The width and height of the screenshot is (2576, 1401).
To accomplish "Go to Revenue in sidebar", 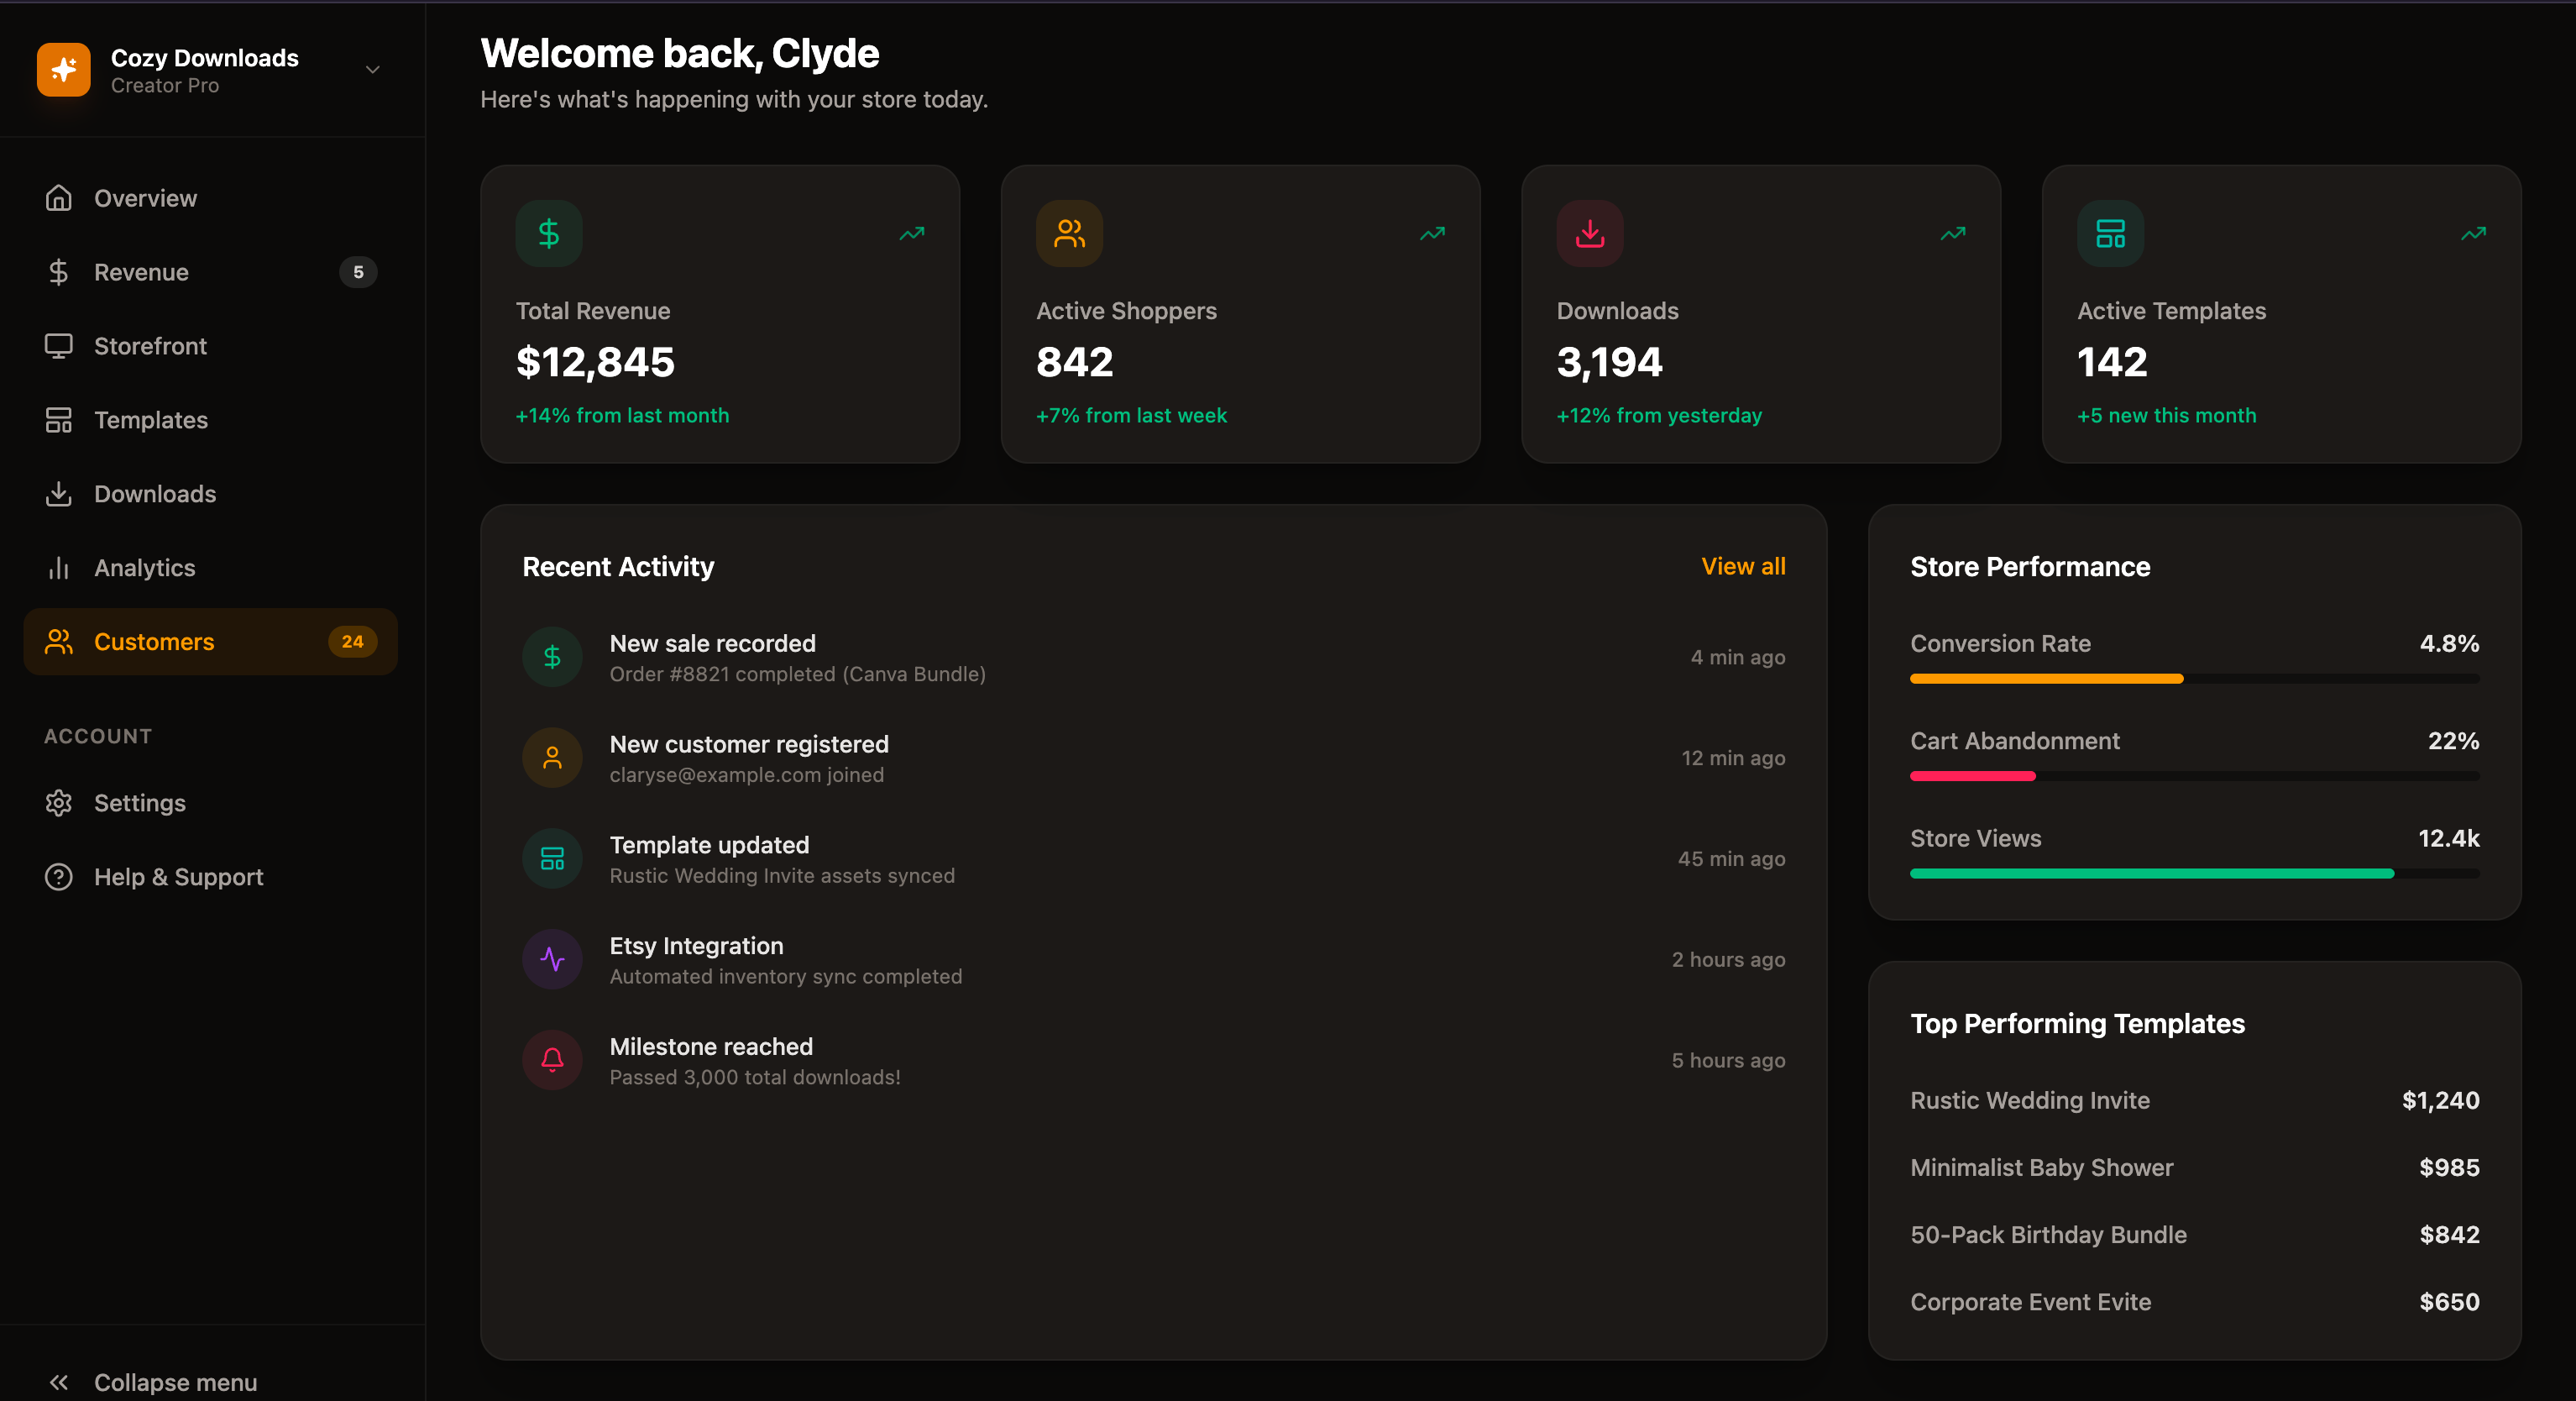I will [211, 272].
